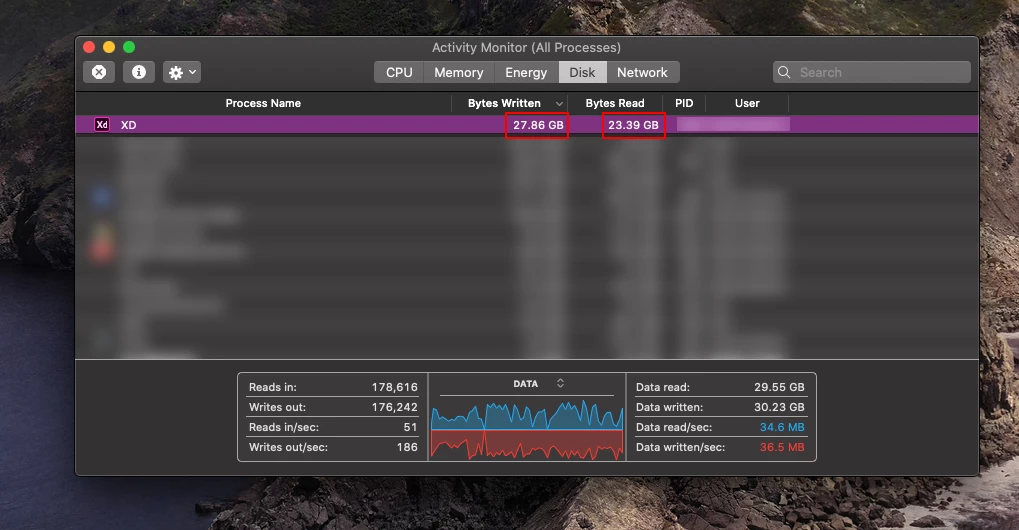Switch to the Energy tab
The width and height of the screenshot is (1019, 530).
pyautogui.click(x=526, y=72)
